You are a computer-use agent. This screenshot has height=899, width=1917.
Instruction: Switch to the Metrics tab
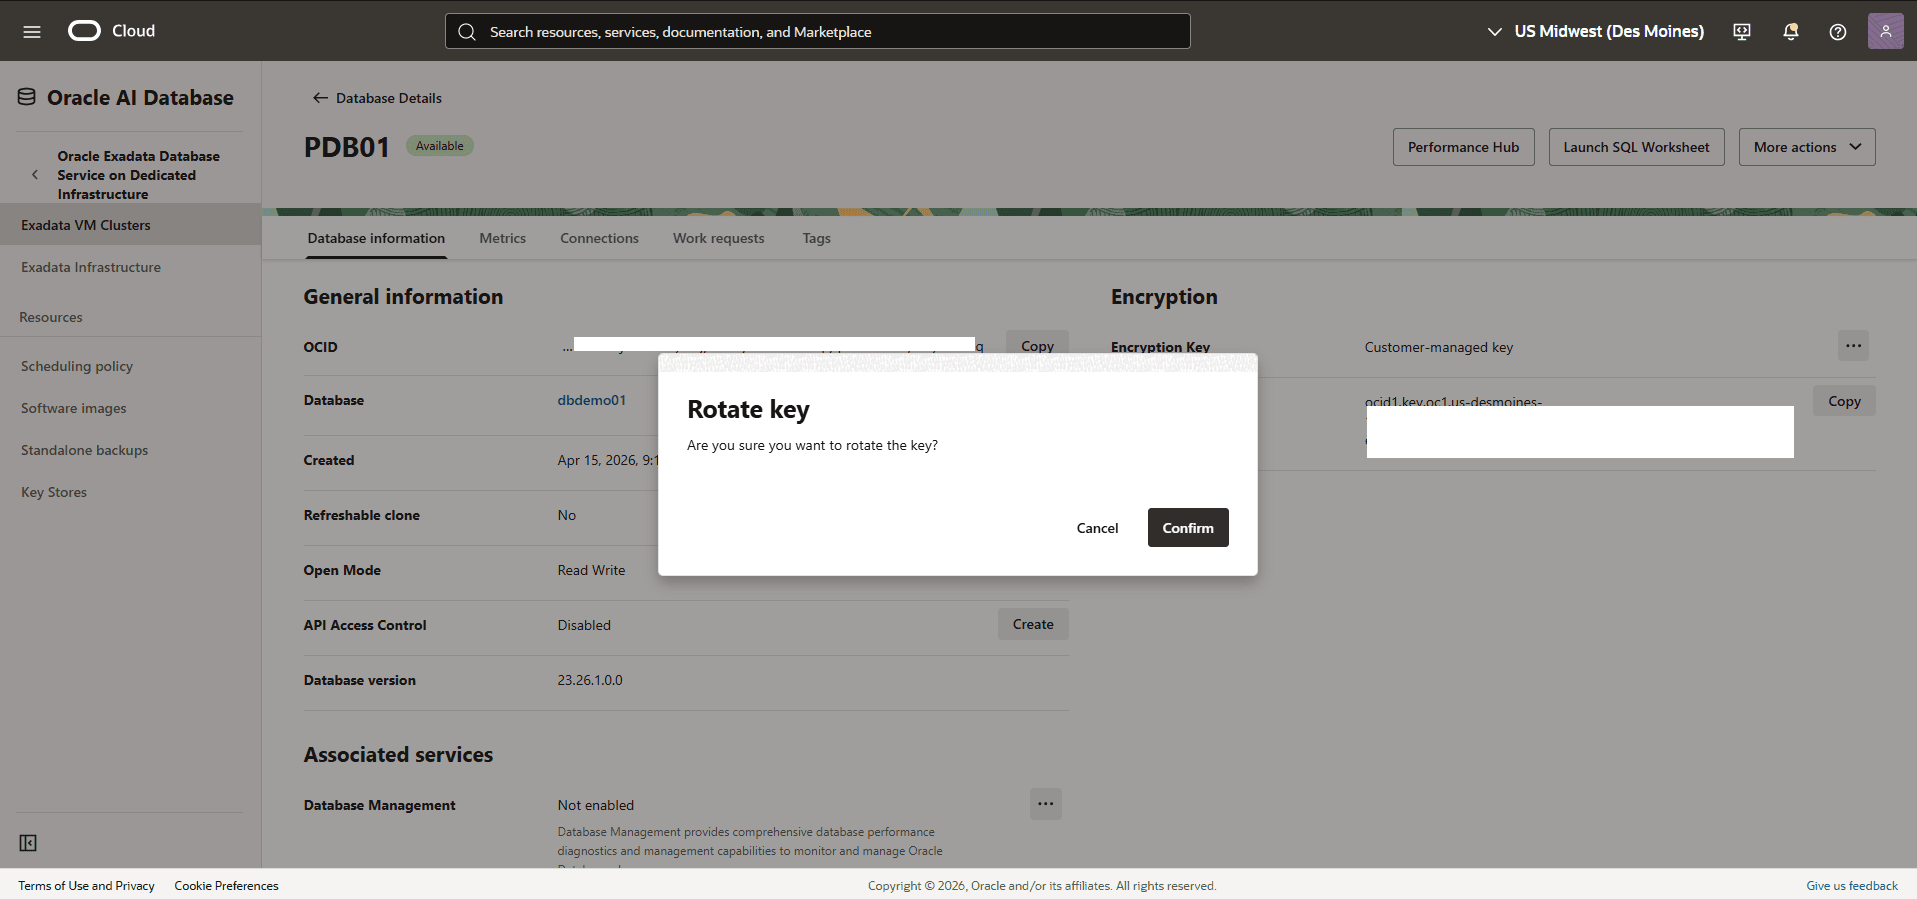(x=502, y=238)
